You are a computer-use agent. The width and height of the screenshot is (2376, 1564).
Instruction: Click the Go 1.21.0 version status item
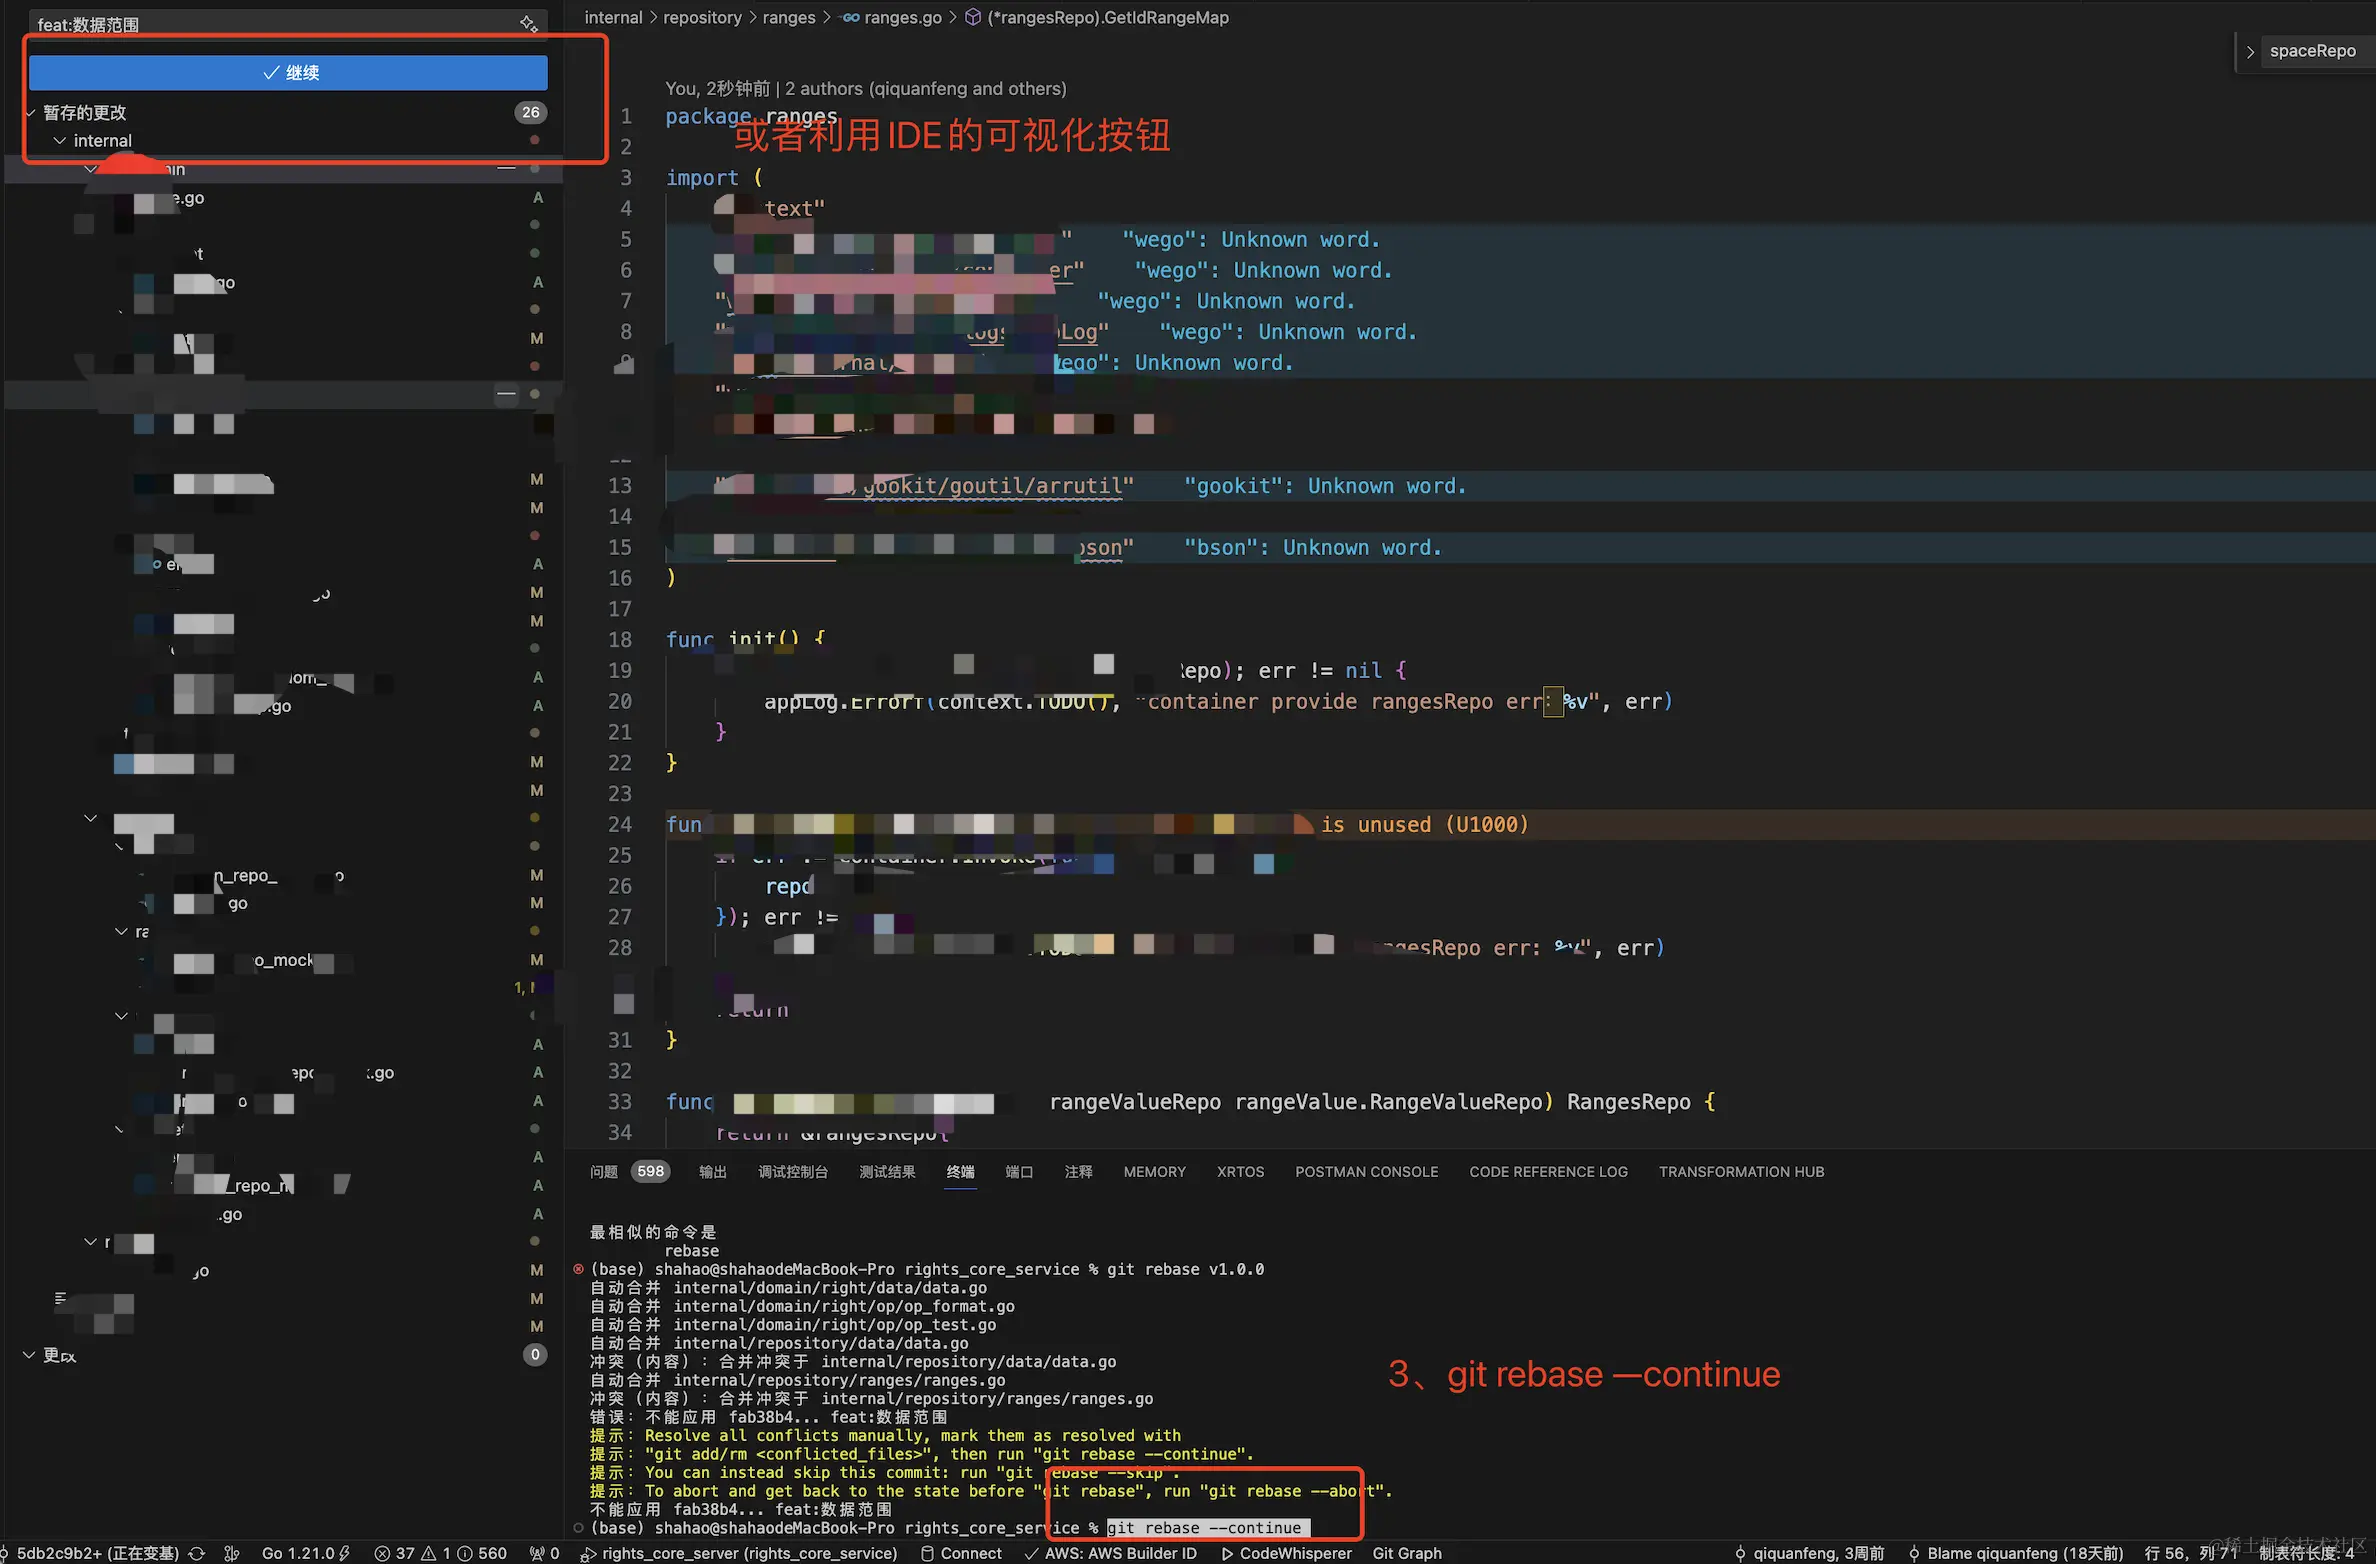tap(298, 1553)
